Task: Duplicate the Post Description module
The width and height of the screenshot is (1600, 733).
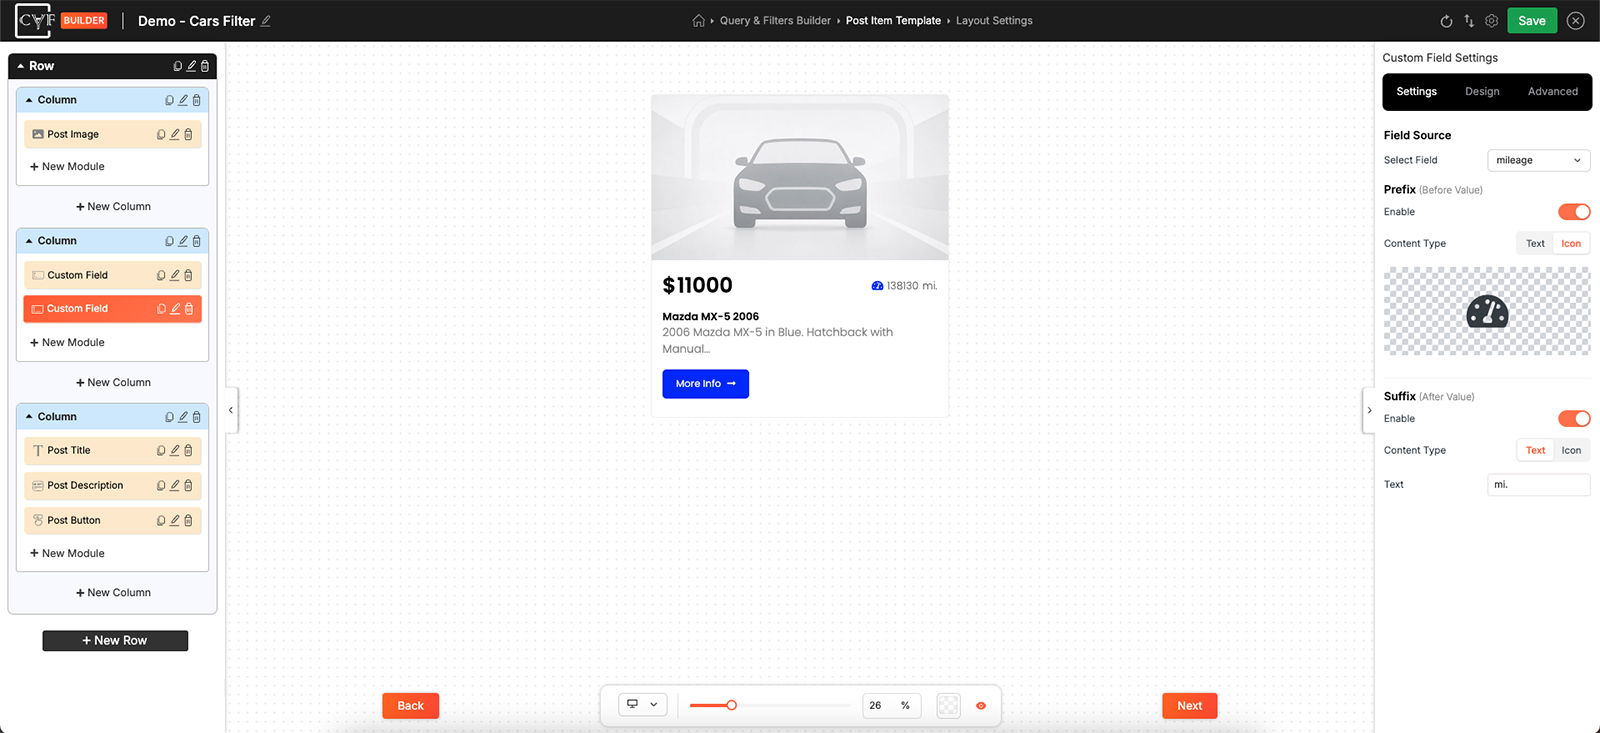Action: (x=161, y=486)
